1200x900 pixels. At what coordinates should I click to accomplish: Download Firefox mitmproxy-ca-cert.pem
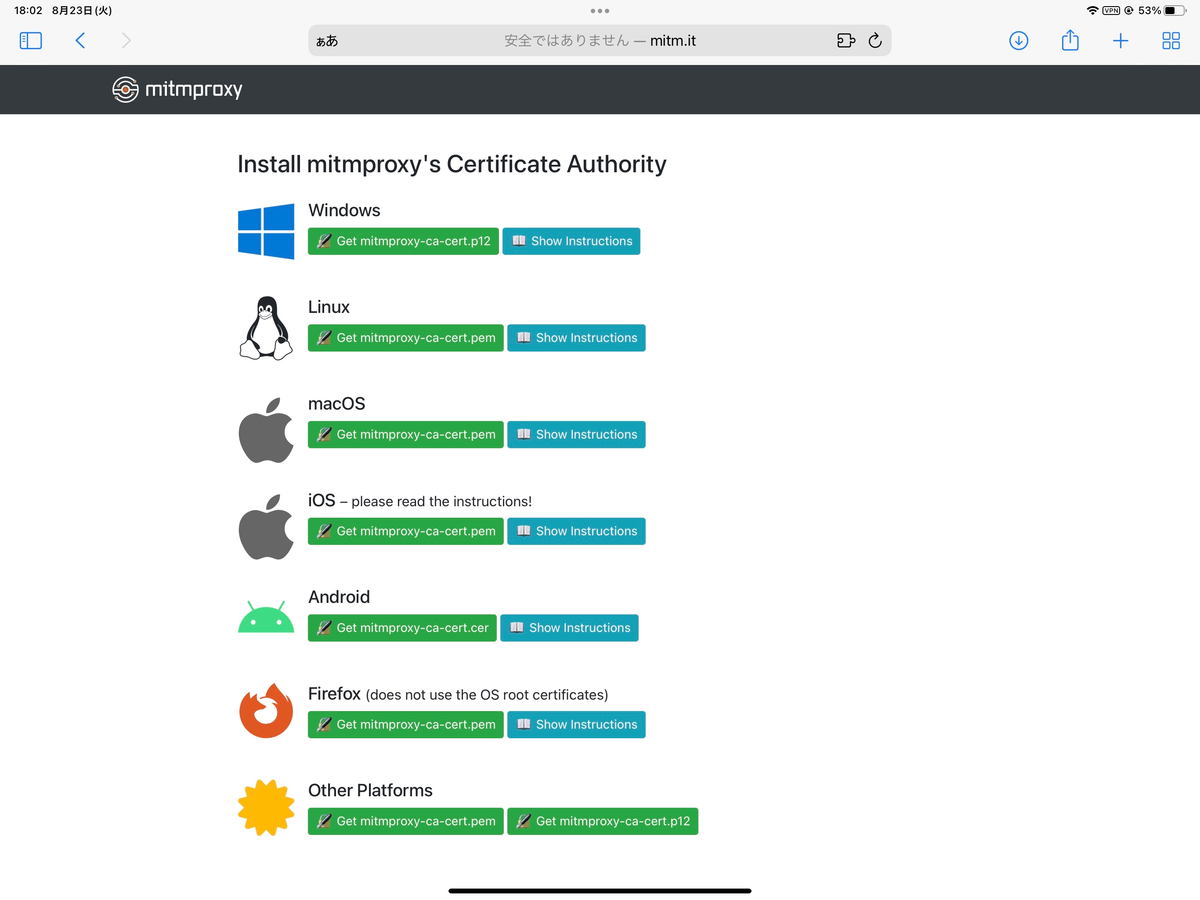[406, 725]
